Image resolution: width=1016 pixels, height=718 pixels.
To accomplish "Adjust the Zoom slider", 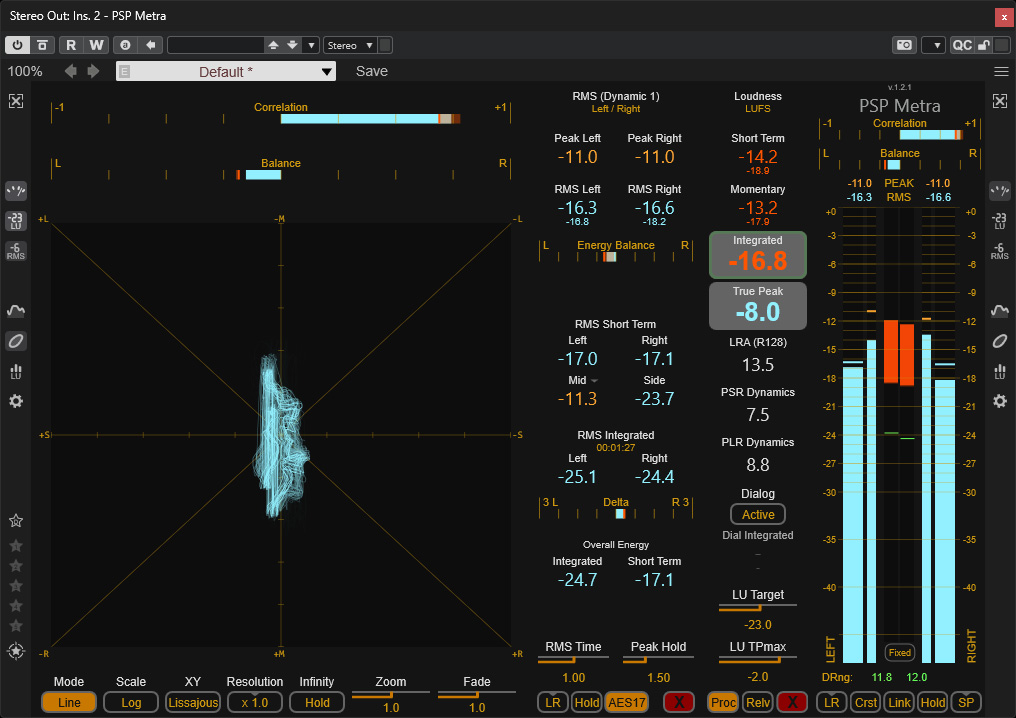I will click(x=391, y=694).
